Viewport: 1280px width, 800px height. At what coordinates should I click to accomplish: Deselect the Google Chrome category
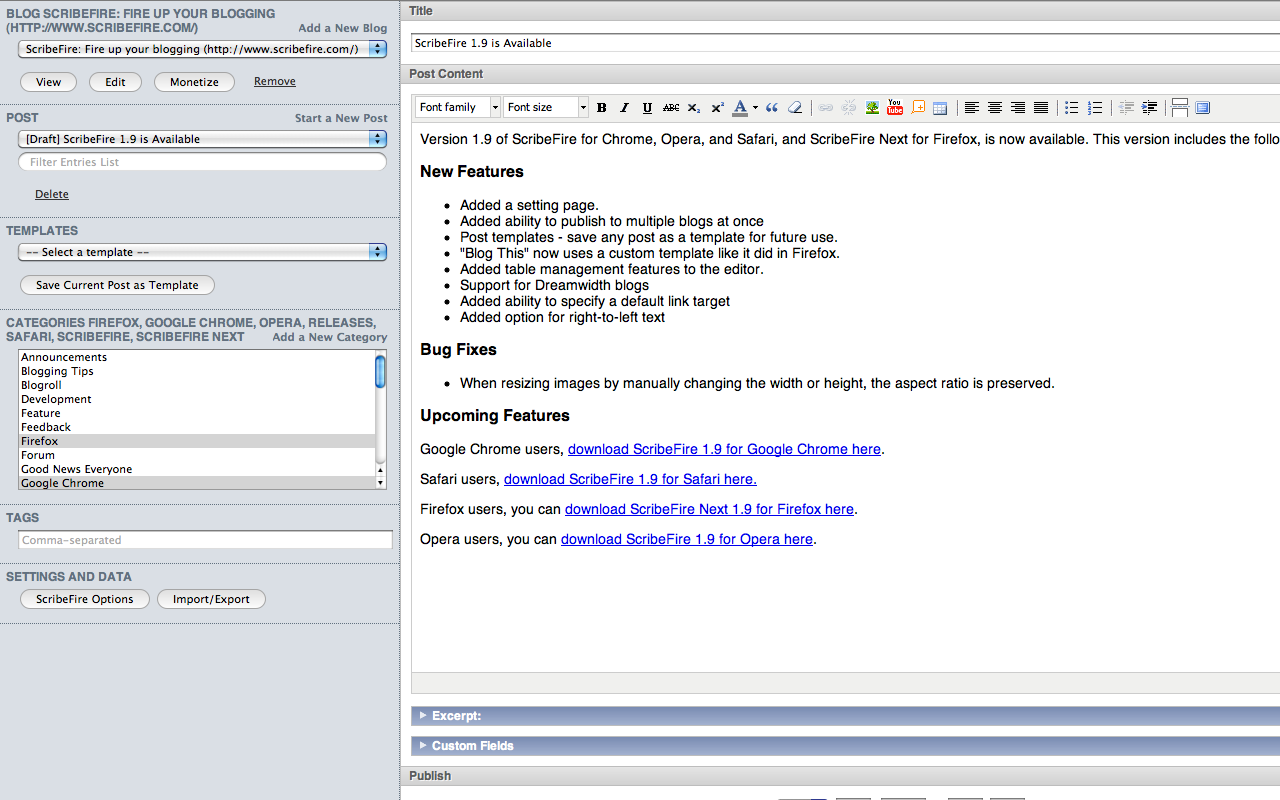pyautogui.click(x=197, y=482)
